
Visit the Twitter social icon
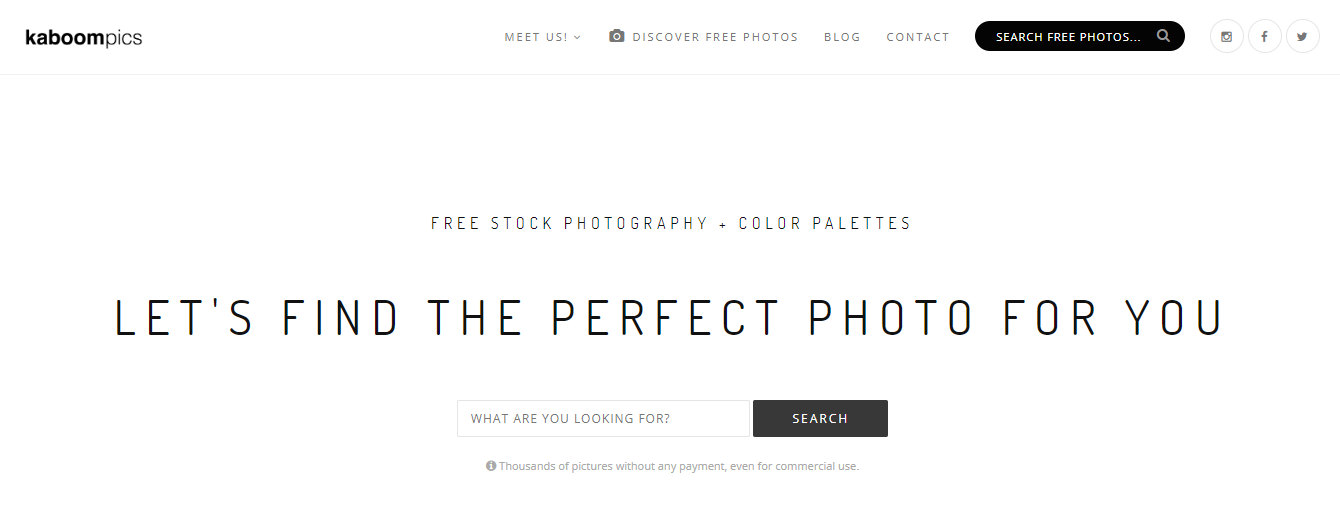pyautogui.click(x=1302, y=37)
